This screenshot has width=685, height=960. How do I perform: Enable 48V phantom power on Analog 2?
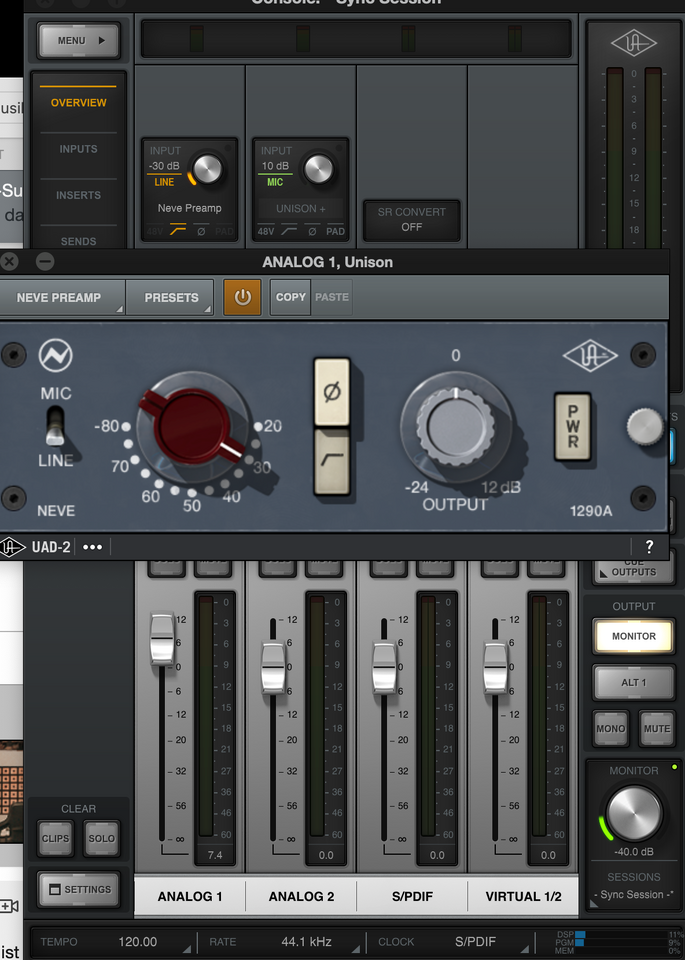pos(266,231)
